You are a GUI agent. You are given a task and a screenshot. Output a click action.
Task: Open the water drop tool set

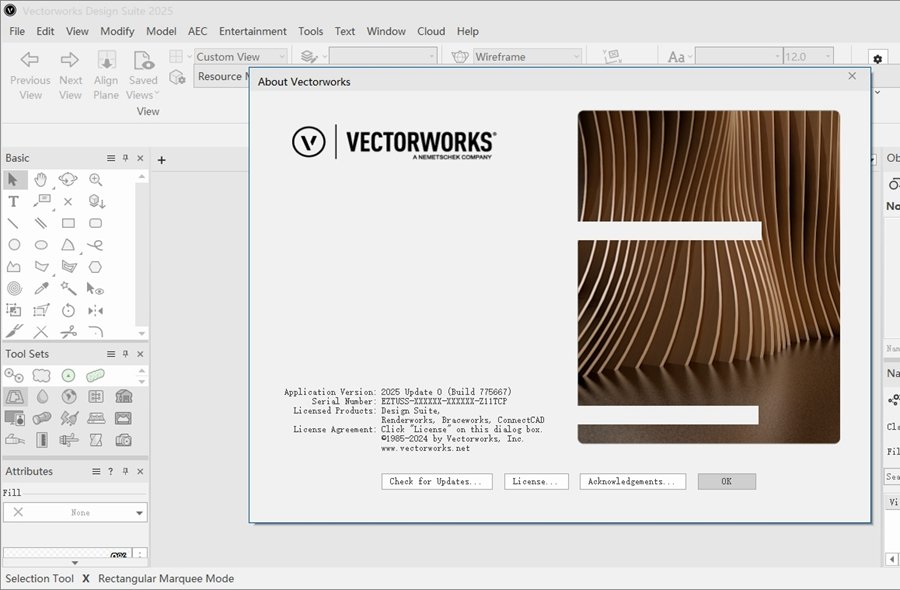(42, 397)
